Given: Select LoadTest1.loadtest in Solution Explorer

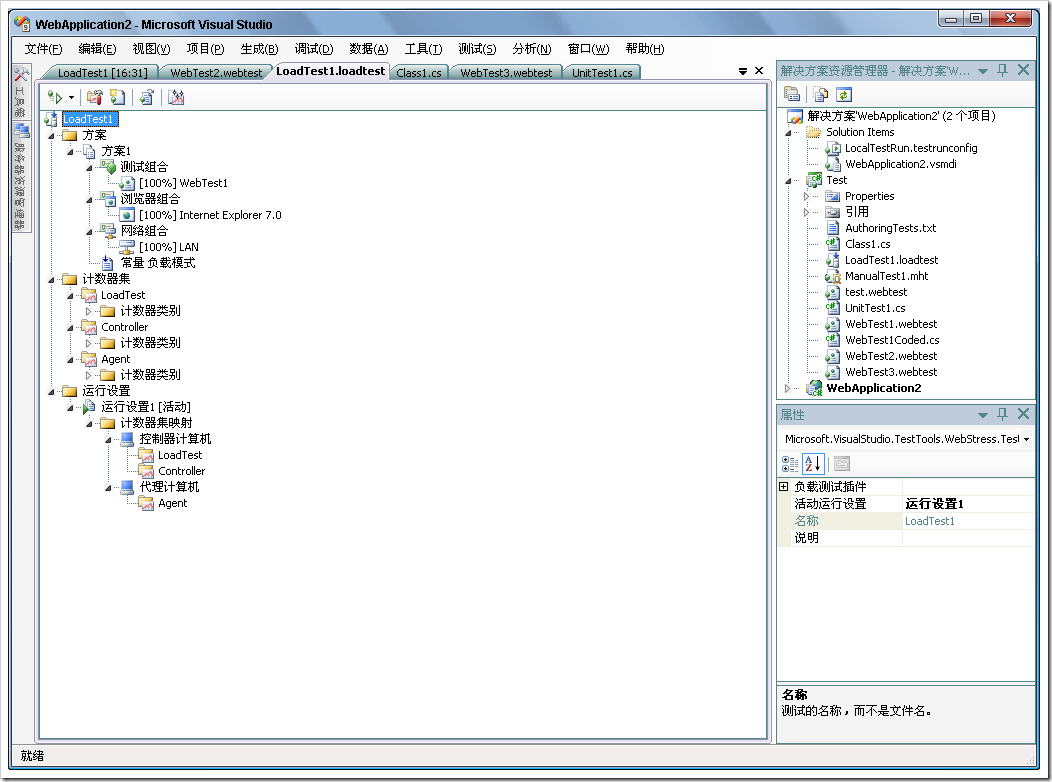Looking at the screenshot, I should (x=891, y=260).
